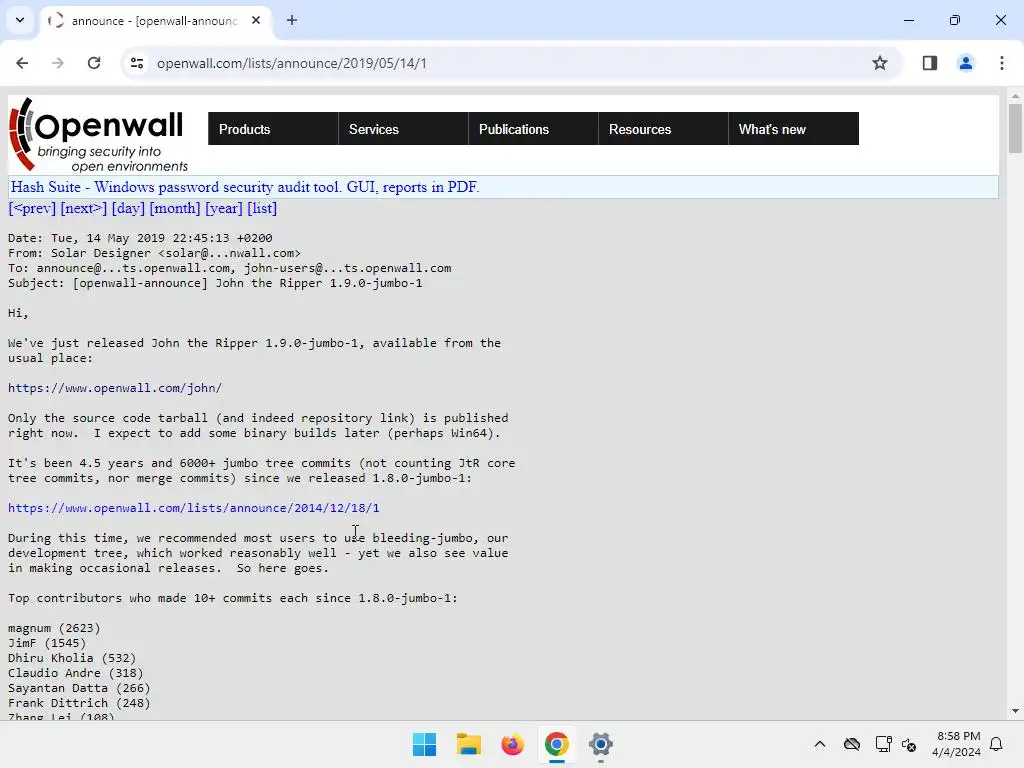The image size is (1024, 768).
Task: Open the notifications bell
Action: click(997, 744)
